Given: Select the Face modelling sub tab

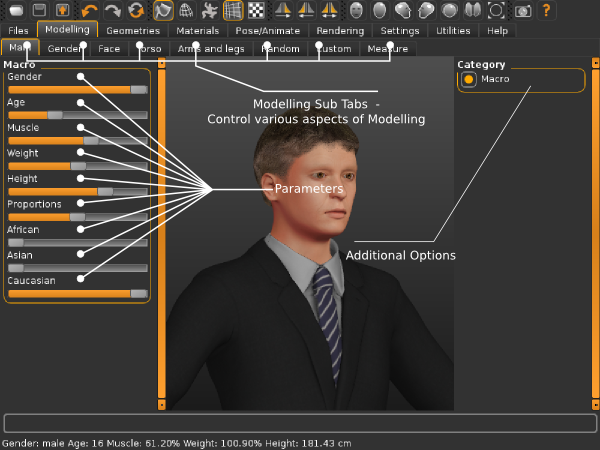Looking at the screenshot, I should pos(109,48).
